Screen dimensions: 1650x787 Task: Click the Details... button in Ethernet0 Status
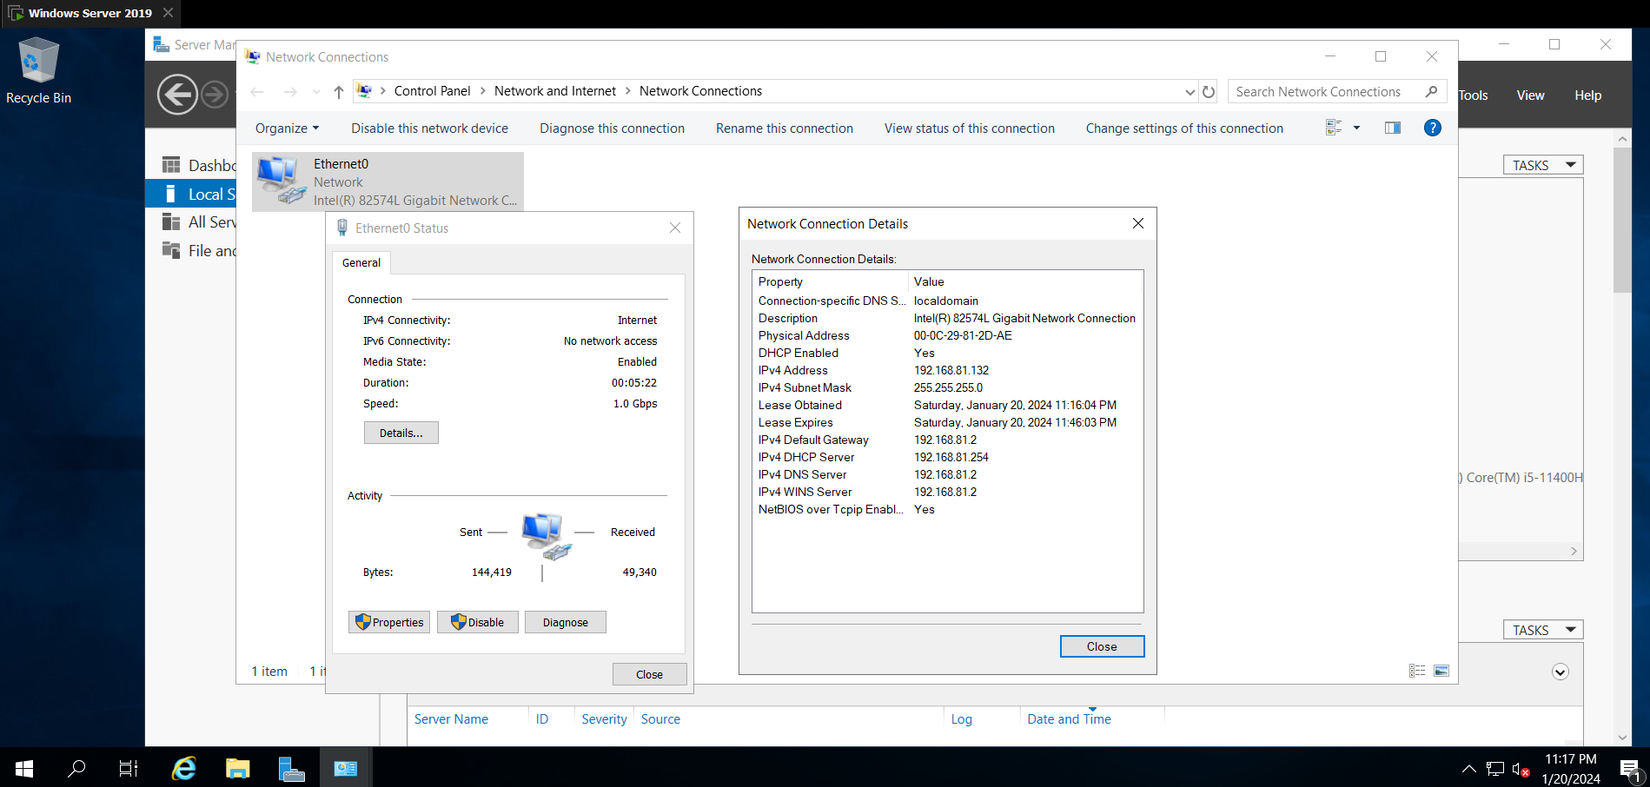click(401, 433)
